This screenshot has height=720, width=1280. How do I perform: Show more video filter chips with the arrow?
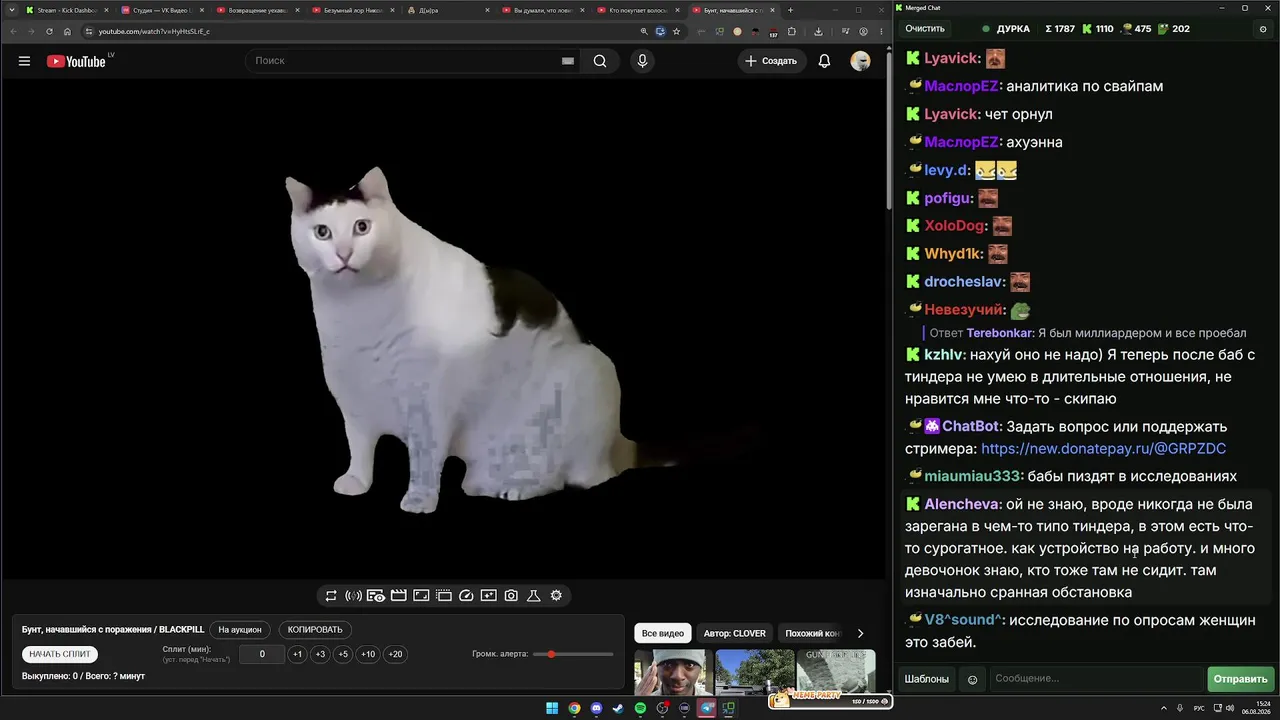(860, 633)
